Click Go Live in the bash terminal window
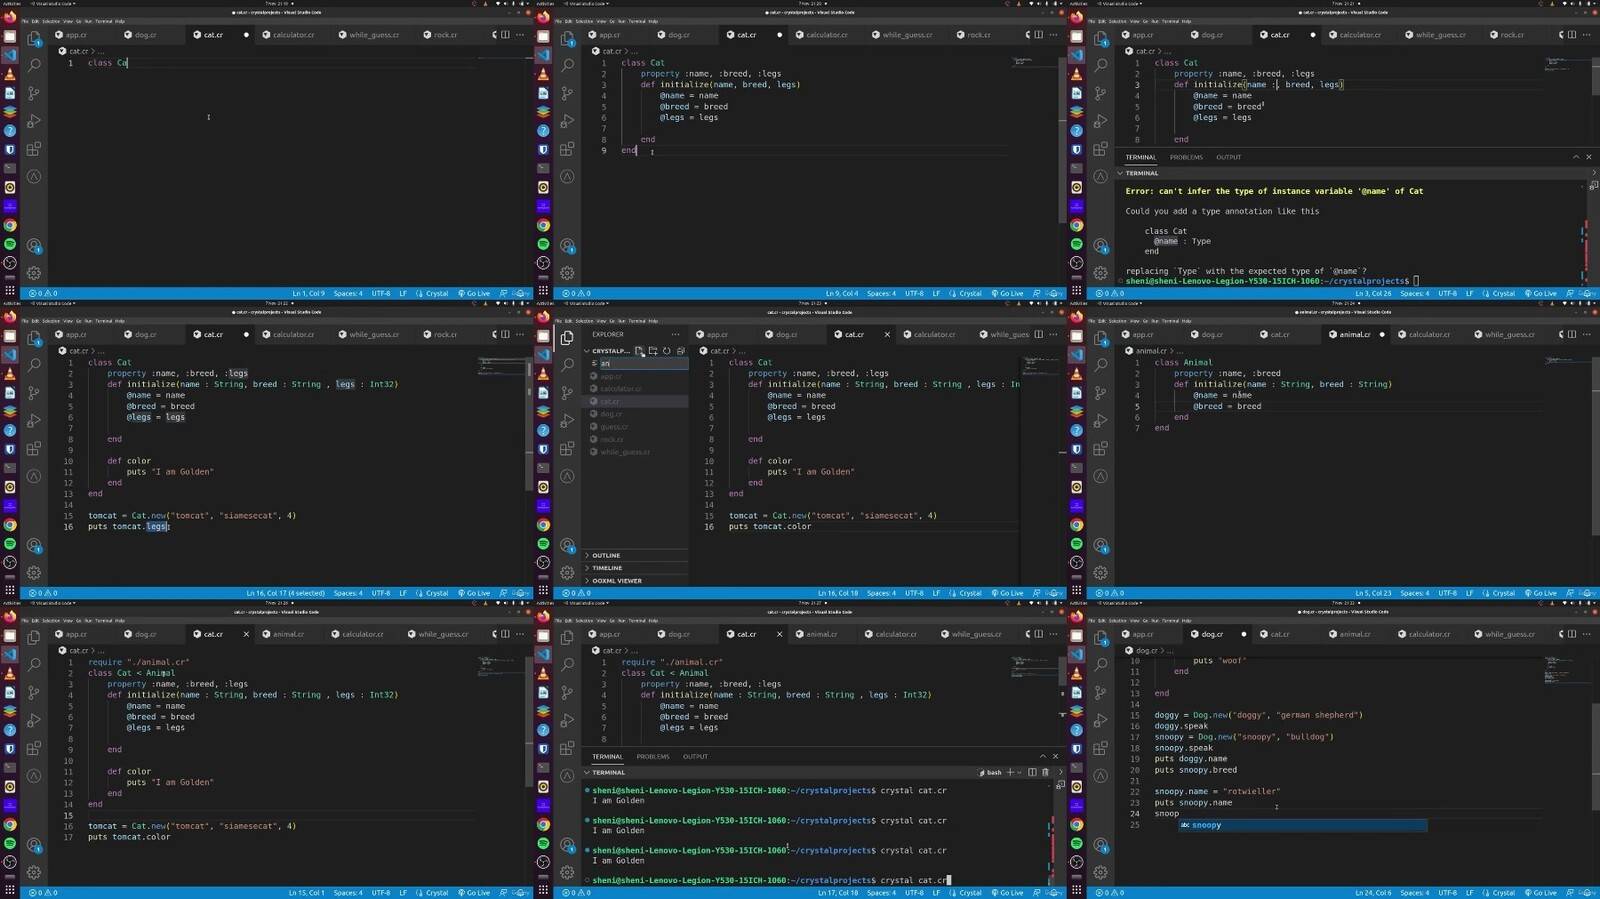Image resolution: width=1600 pixels, height=899 pixels. [1007, 893]
